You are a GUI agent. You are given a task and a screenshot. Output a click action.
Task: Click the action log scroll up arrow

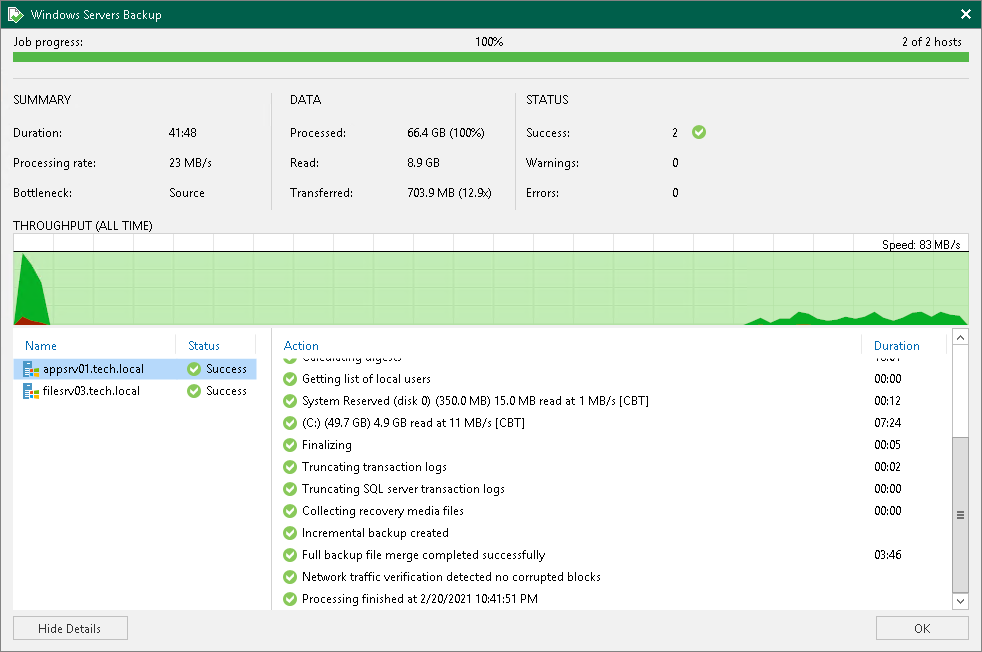pyautogui.click(x=960, y=337)
